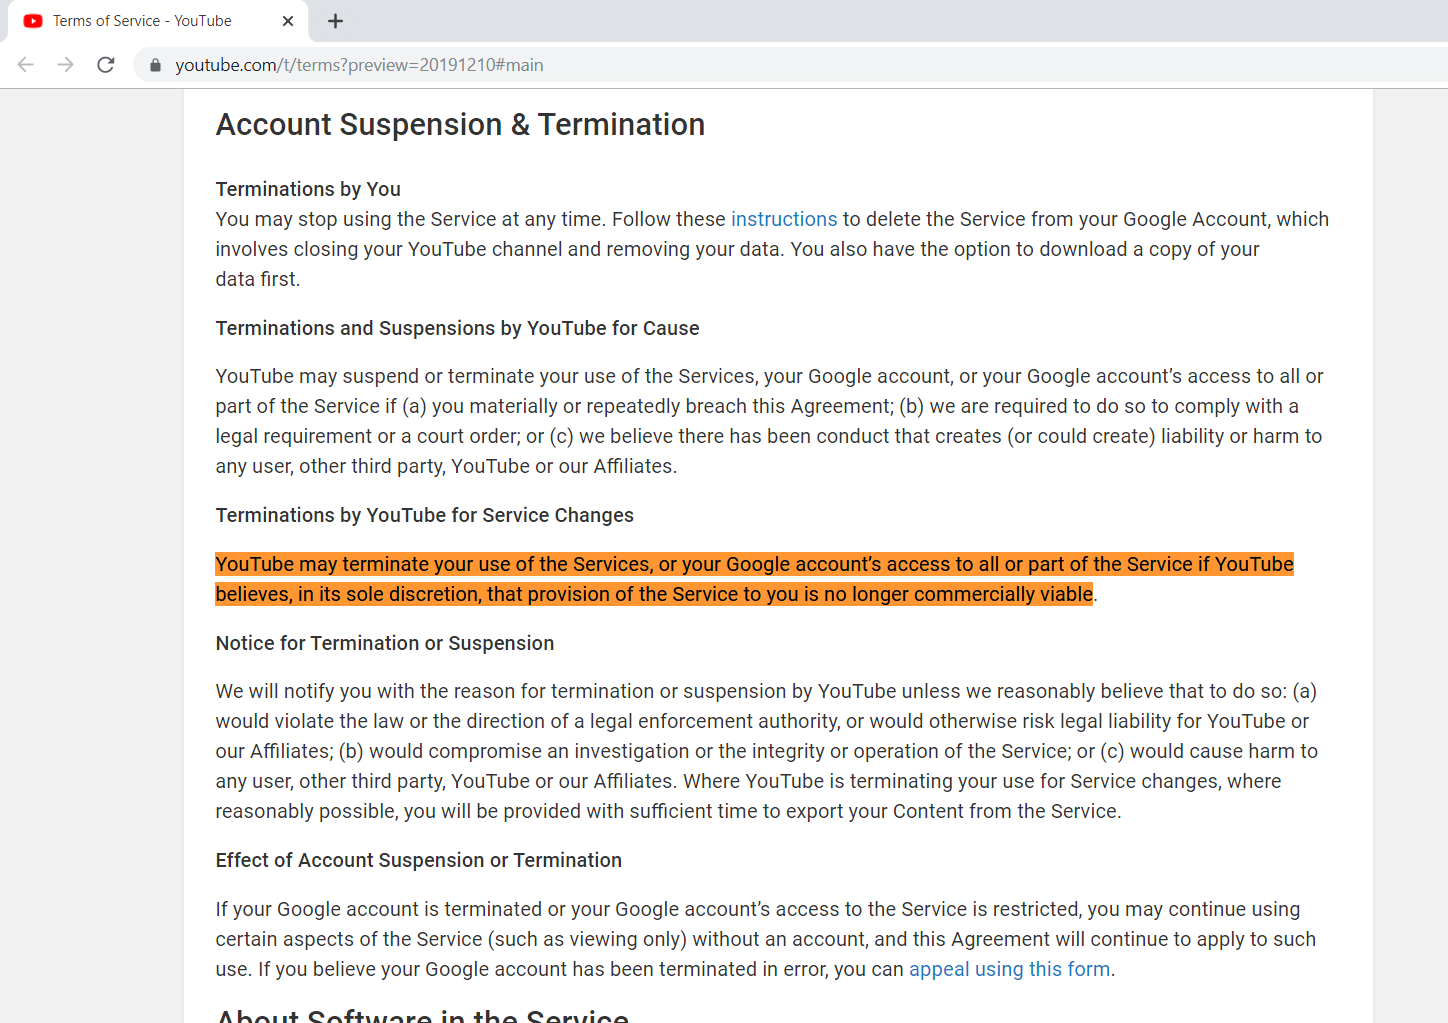Screen dimensions: 1448x1023
Task: Close the Terms of Service tab
Action: (x=288, y=21)
